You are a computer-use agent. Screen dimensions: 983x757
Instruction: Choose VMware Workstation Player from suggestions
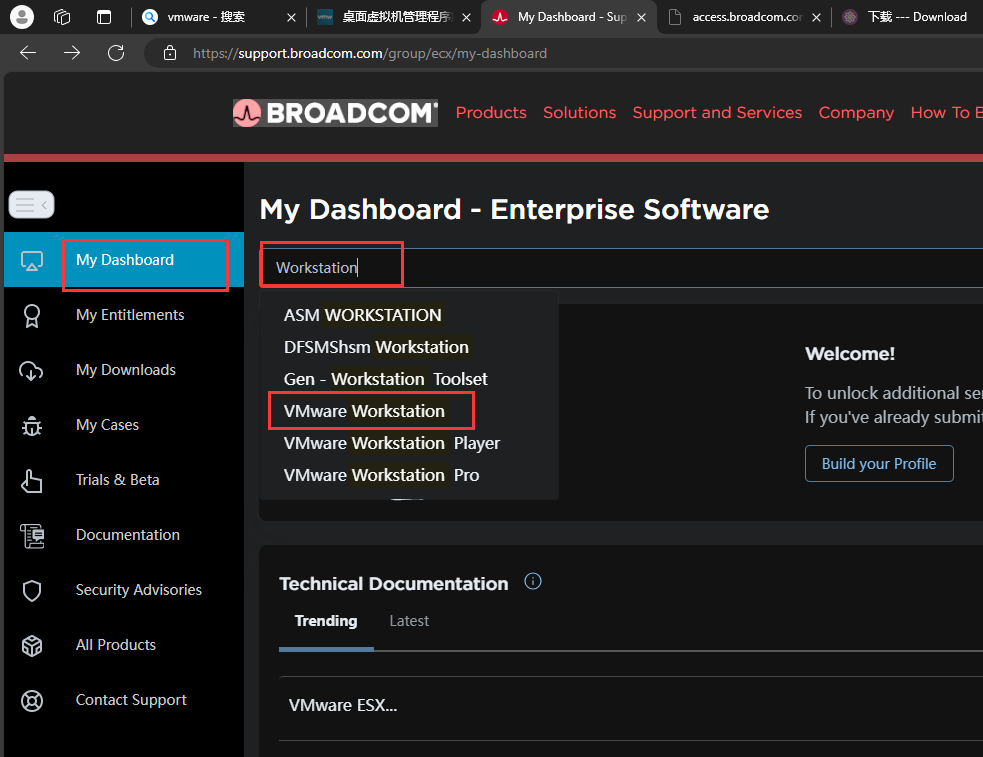(x=391, y=443)
